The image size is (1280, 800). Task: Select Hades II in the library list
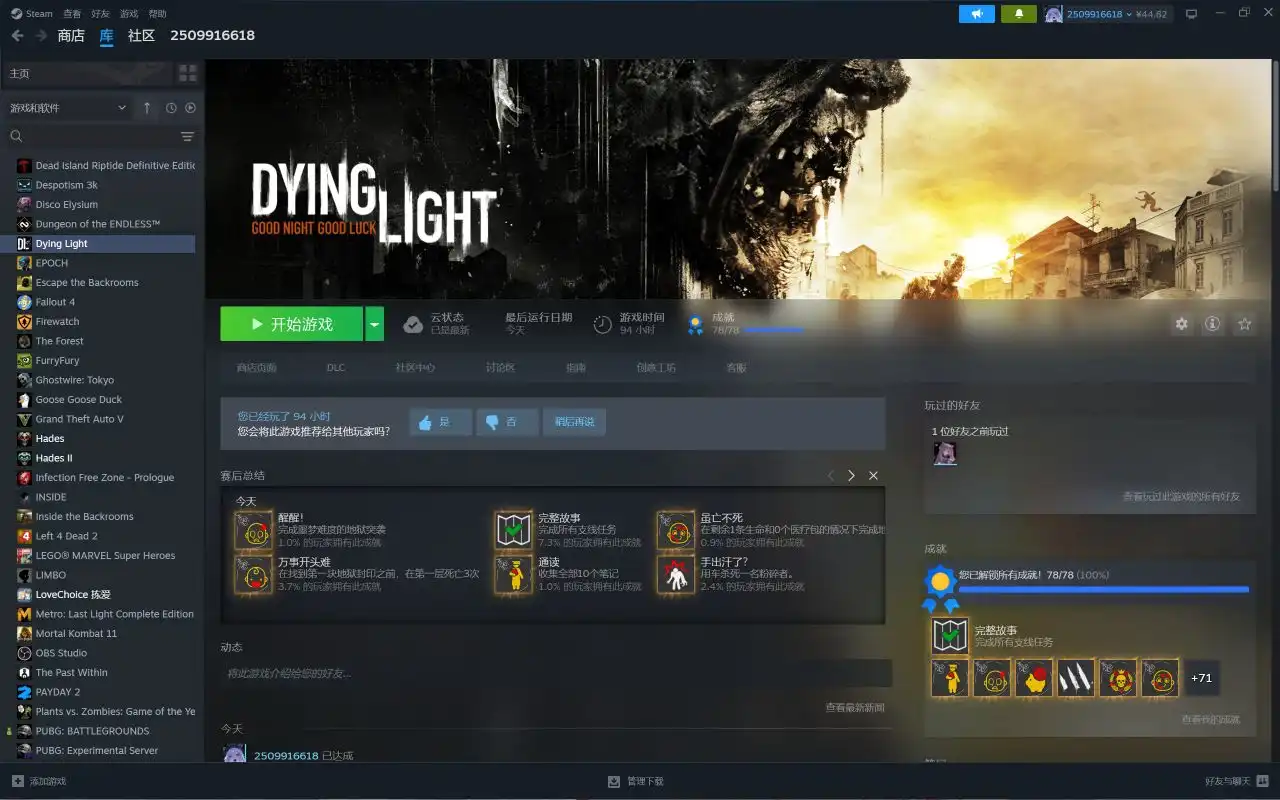click(54, 458)
